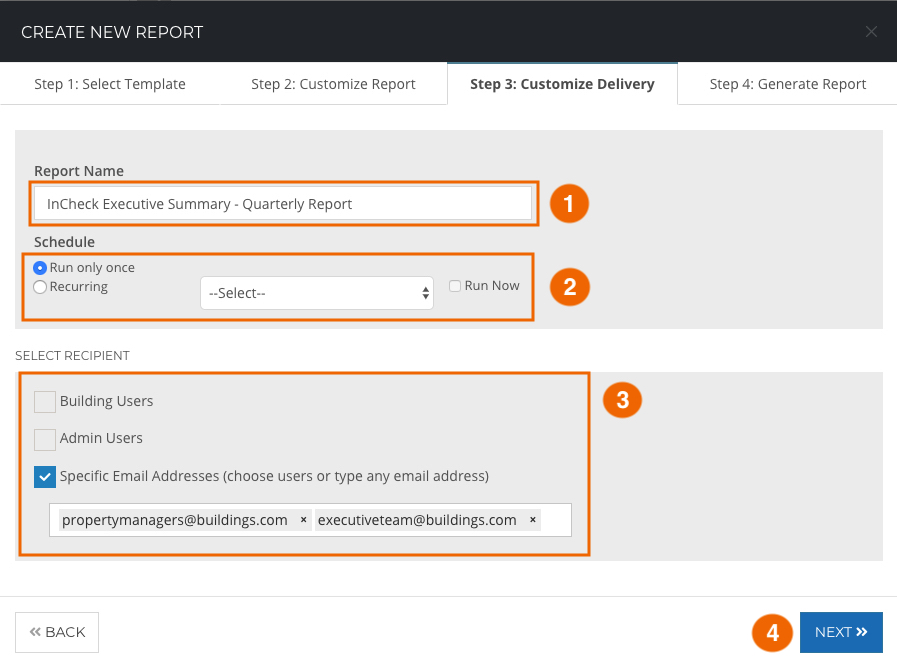
Task: Click orange callout number 4
Action: click(x=772, y=633)
